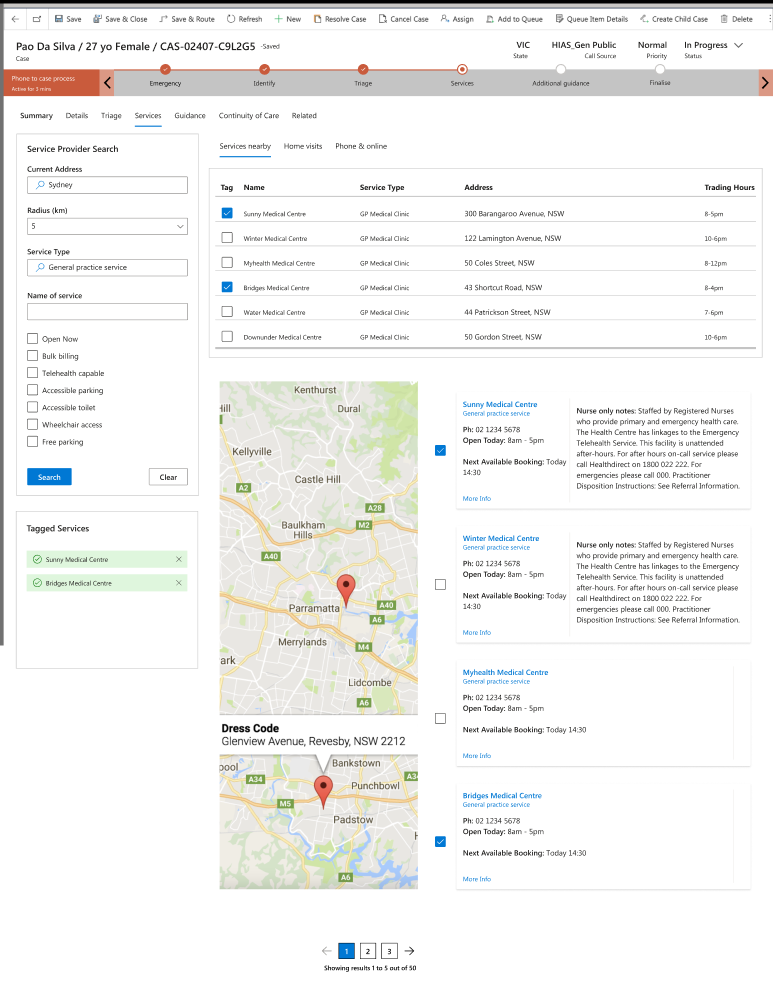Refresh the case record
The width and height of the screenshot is (773, 983).
pos(244,19)
